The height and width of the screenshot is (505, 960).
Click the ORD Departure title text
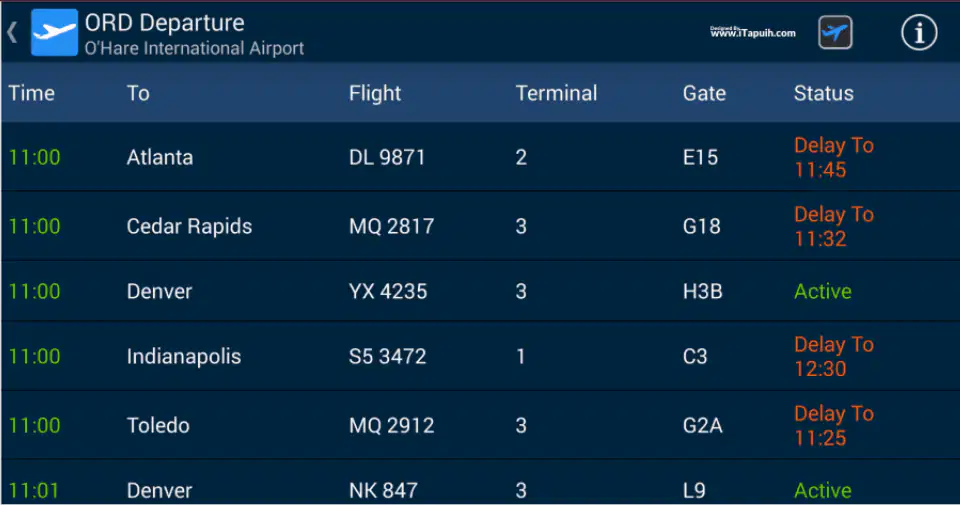pyautogui.click(x=164, y=23)
